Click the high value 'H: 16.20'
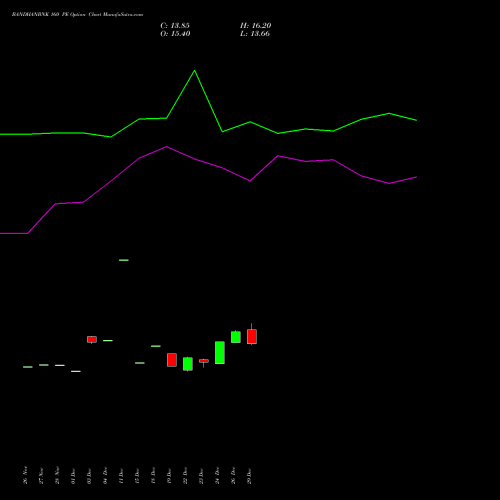 tap(256, 26)
